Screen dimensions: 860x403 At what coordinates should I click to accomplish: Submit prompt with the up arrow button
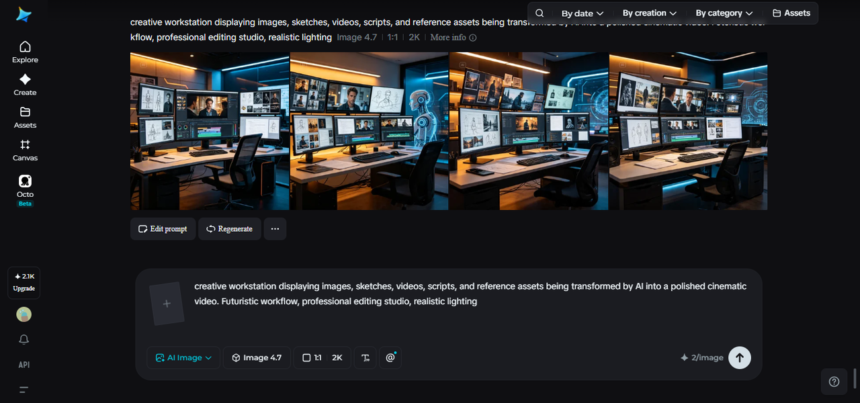[x=739, y=357]
